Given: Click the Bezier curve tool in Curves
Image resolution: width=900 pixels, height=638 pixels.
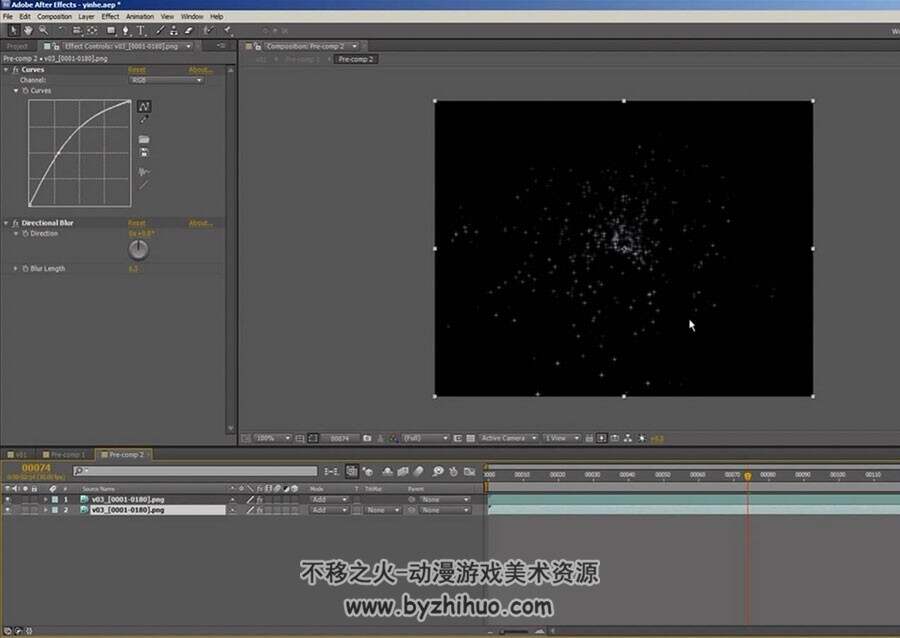Looking at the screenshot, I should (x=144, y=106).
